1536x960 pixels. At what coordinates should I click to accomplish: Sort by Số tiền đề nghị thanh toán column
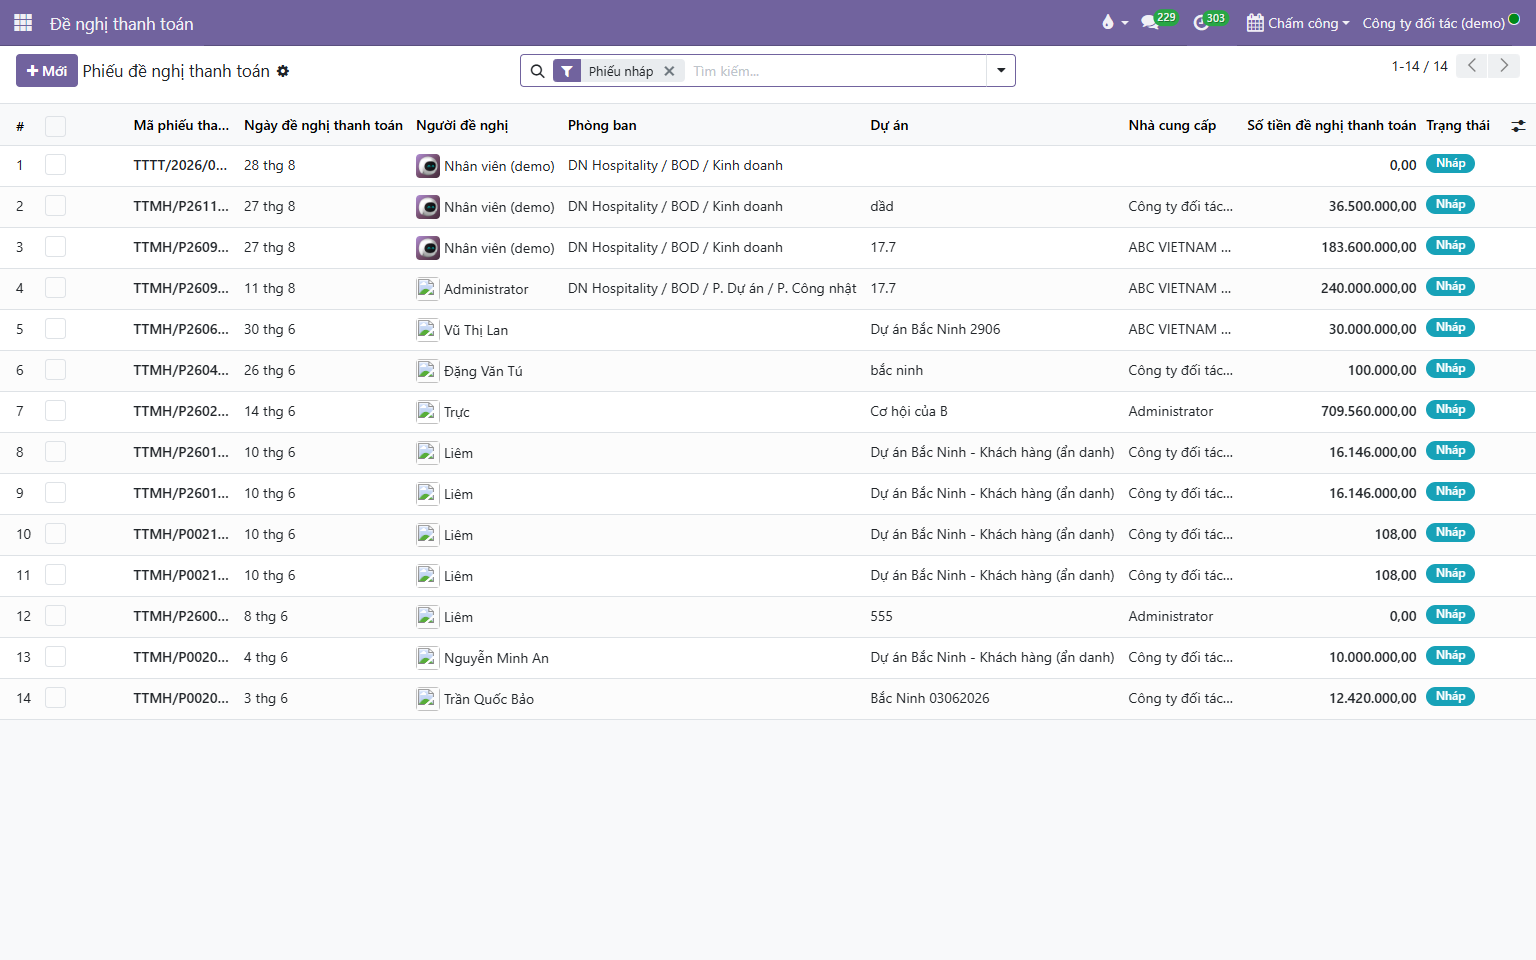(x=1331, y=125)
